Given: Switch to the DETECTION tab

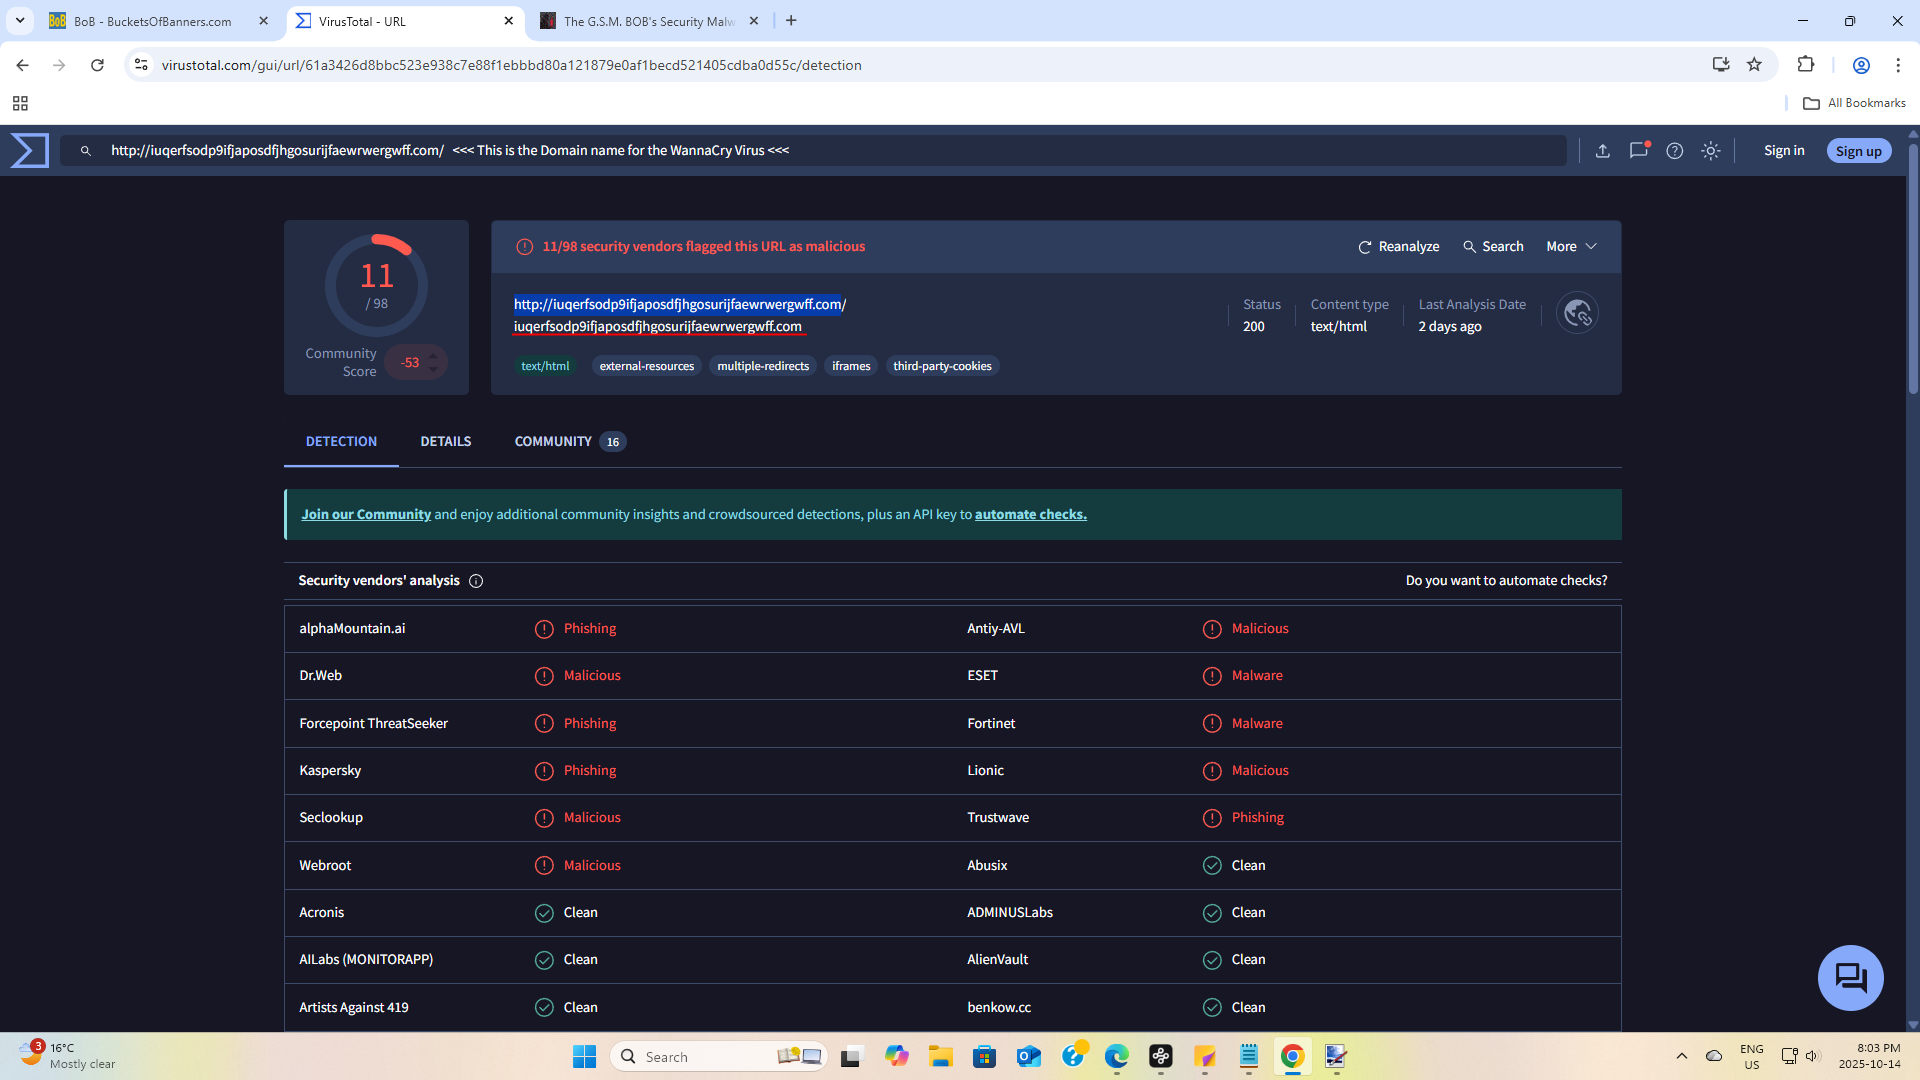Looking at the screenshot, I should coord(341,442).
